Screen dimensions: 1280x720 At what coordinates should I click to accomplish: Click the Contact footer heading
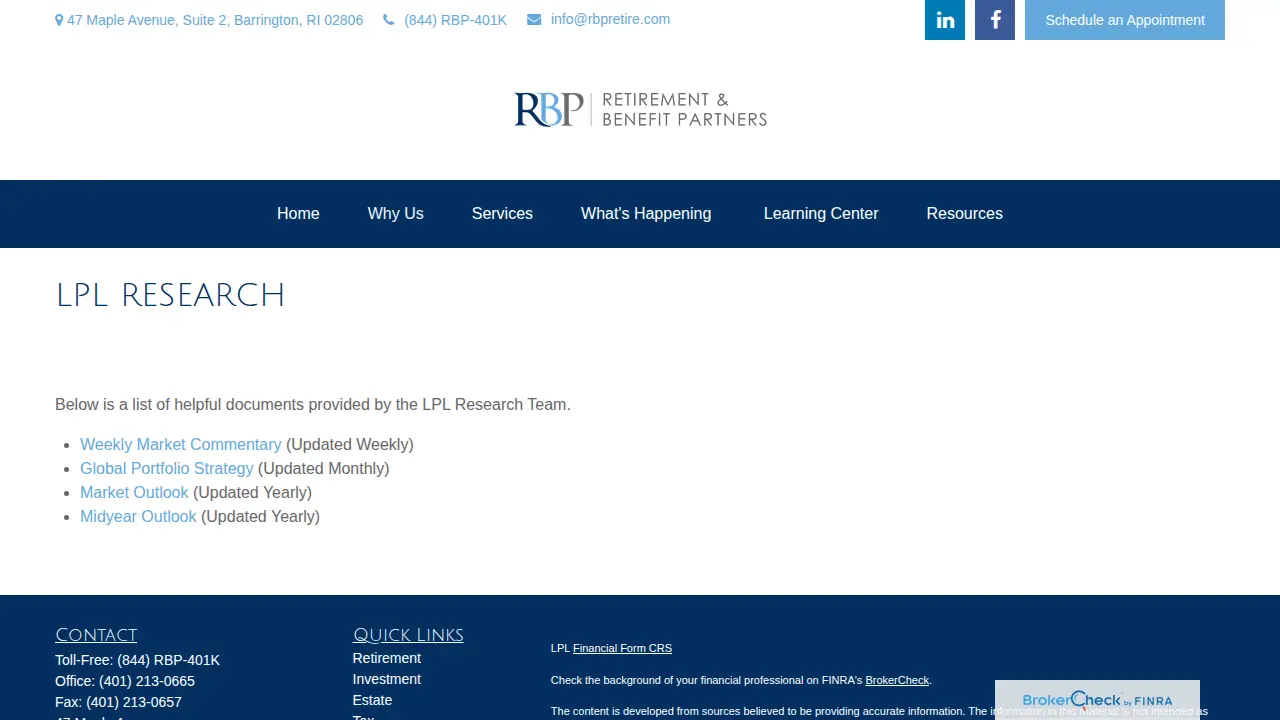(96, 635)
